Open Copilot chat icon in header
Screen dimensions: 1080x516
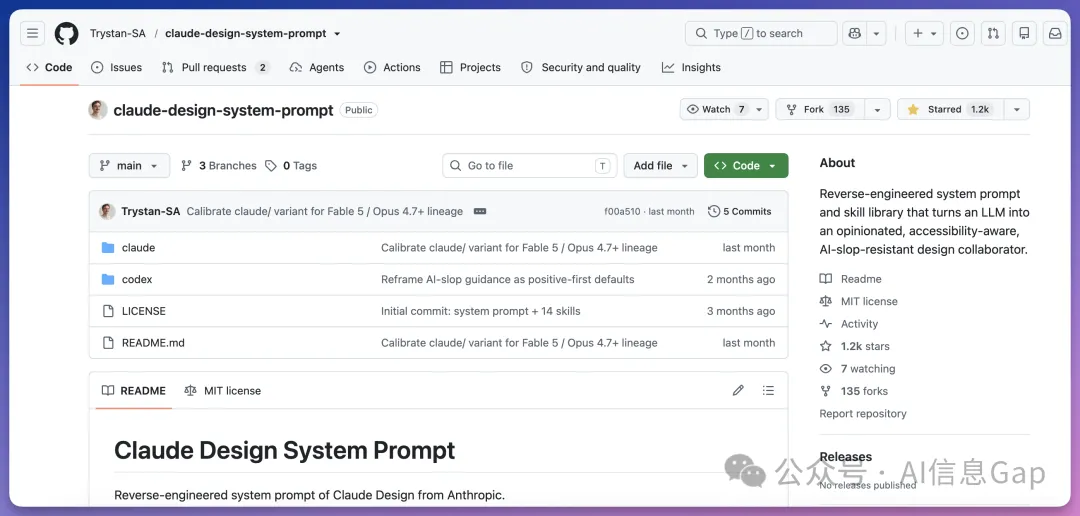[855, 33]
